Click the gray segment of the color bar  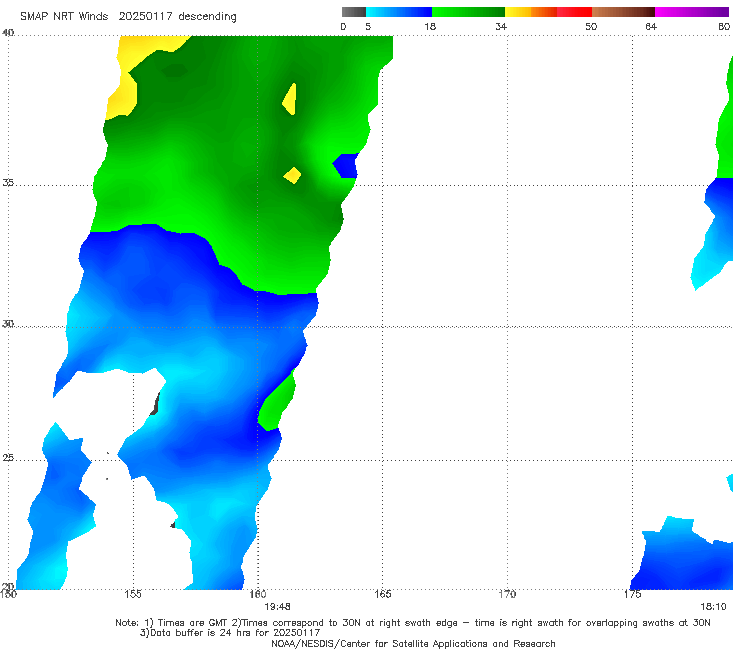354,12
